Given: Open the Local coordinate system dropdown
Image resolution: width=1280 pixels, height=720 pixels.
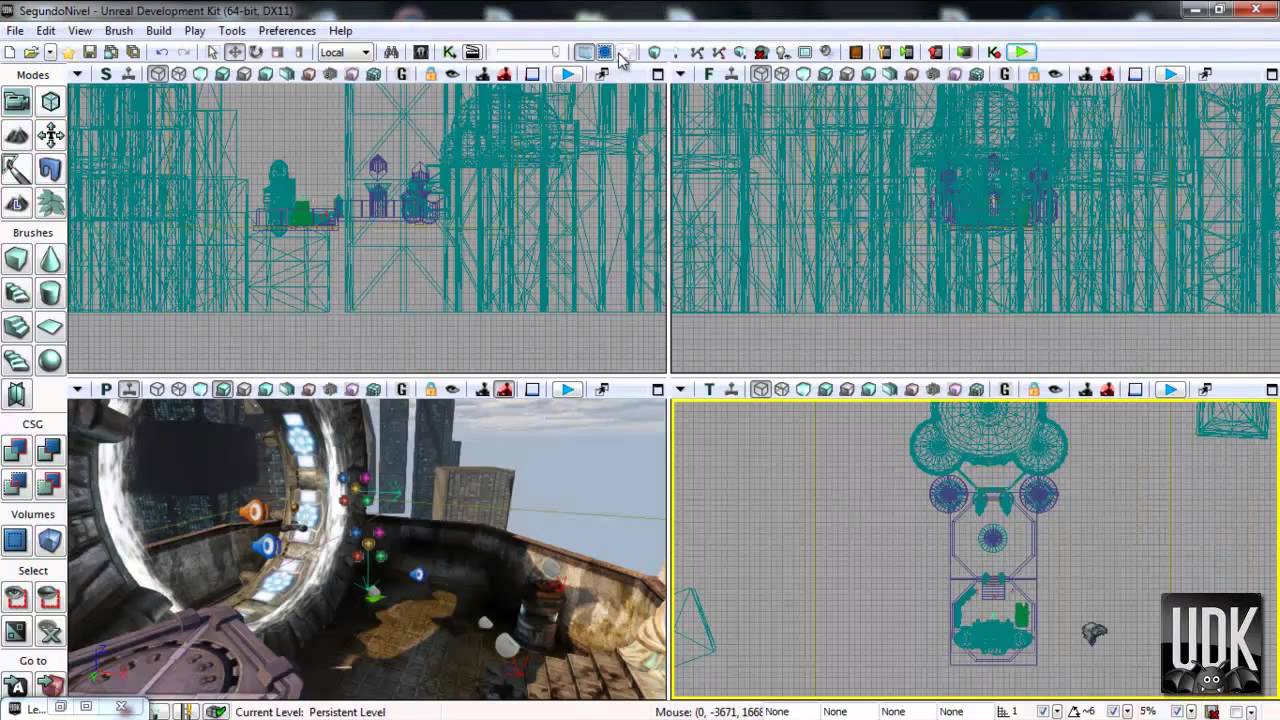Looking at the screenshot, I should [x=345, y=52].
